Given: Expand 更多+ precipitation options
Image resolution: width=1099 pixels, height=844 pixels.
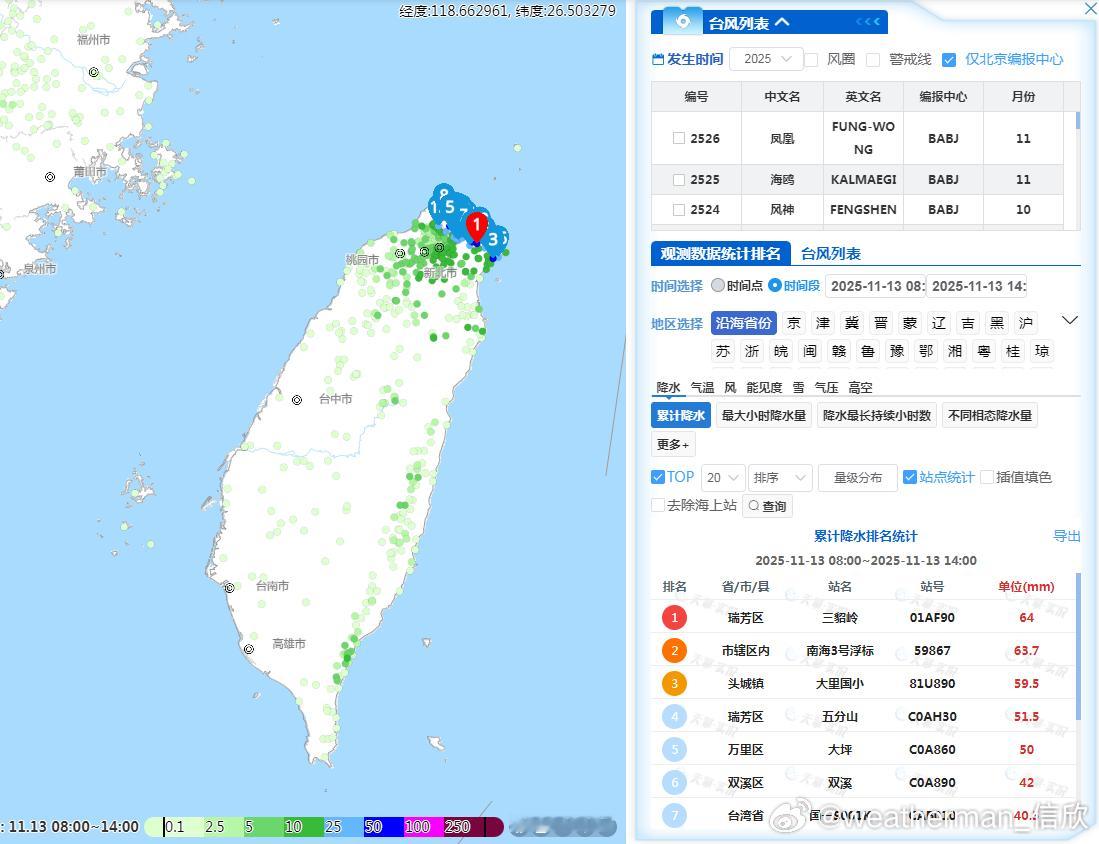Looking at the screenshot, I should (x=673, y=444).
